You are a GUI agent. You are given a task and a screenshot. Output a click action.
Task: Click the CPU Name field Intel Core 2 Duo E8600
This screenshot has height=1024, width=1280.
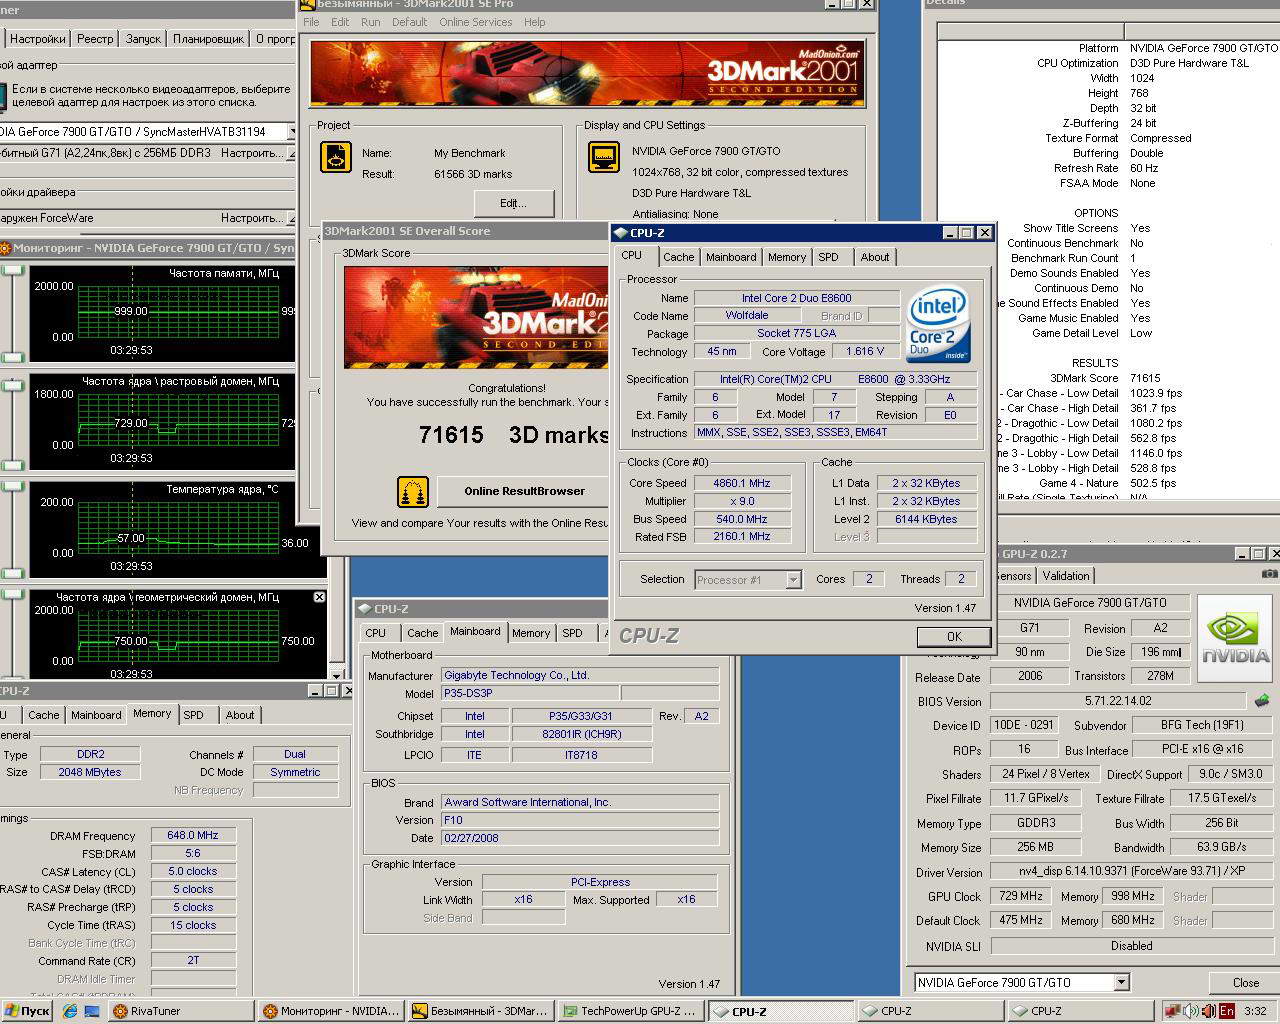796,298
